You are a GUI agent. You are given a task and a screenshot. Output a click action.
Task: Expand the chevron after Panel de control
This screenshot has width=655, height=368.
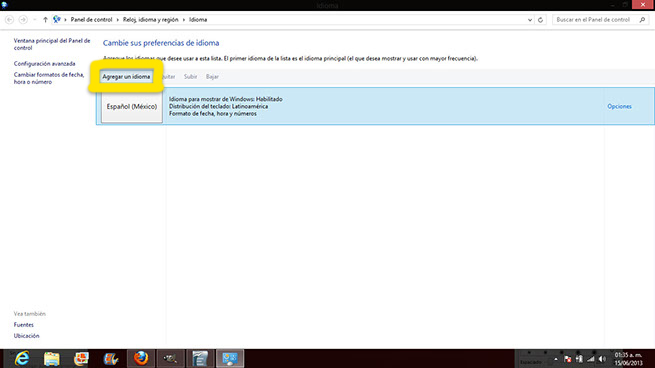(118, 20)
